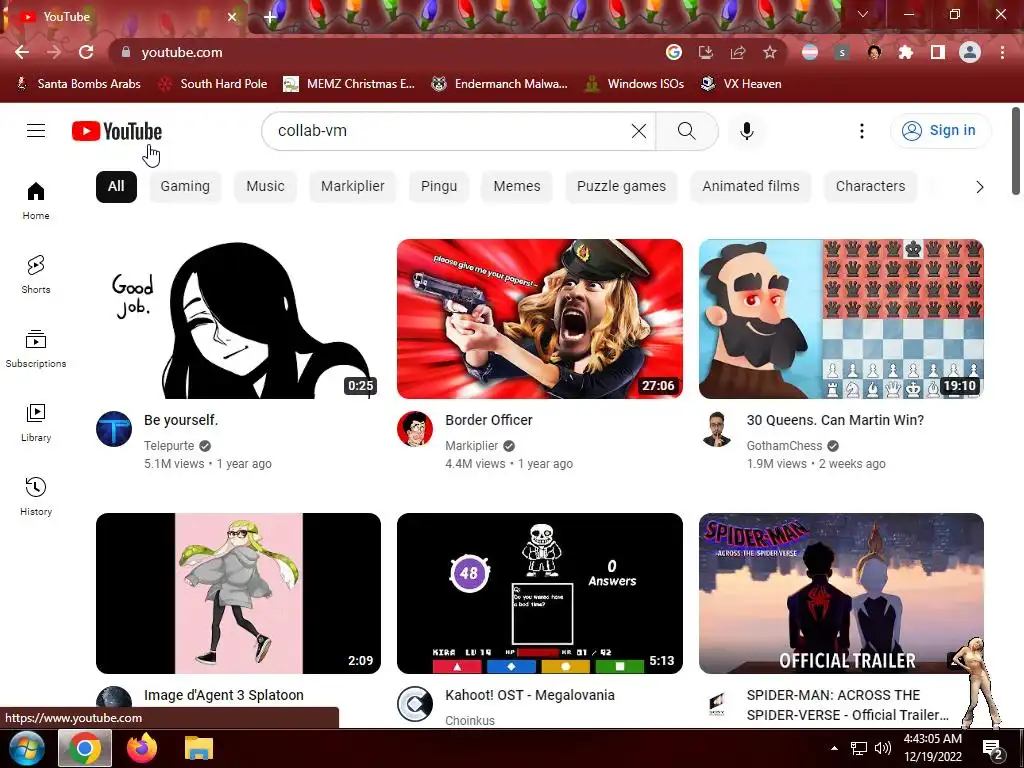The width and height of the screenshot is (1024, 768).
Task: Open Chrome three-dot menu
Action: pos(1002,52)
